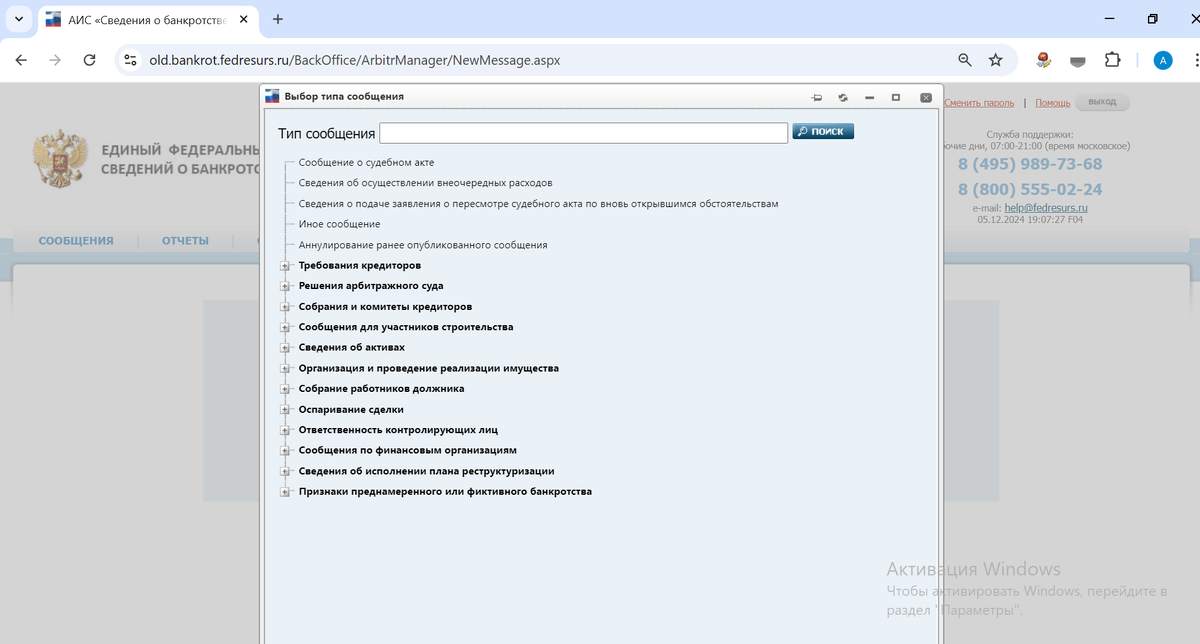Screen dimensions: 1200x644
Task: Click the gray shield extension icon
Action: 1078,60
